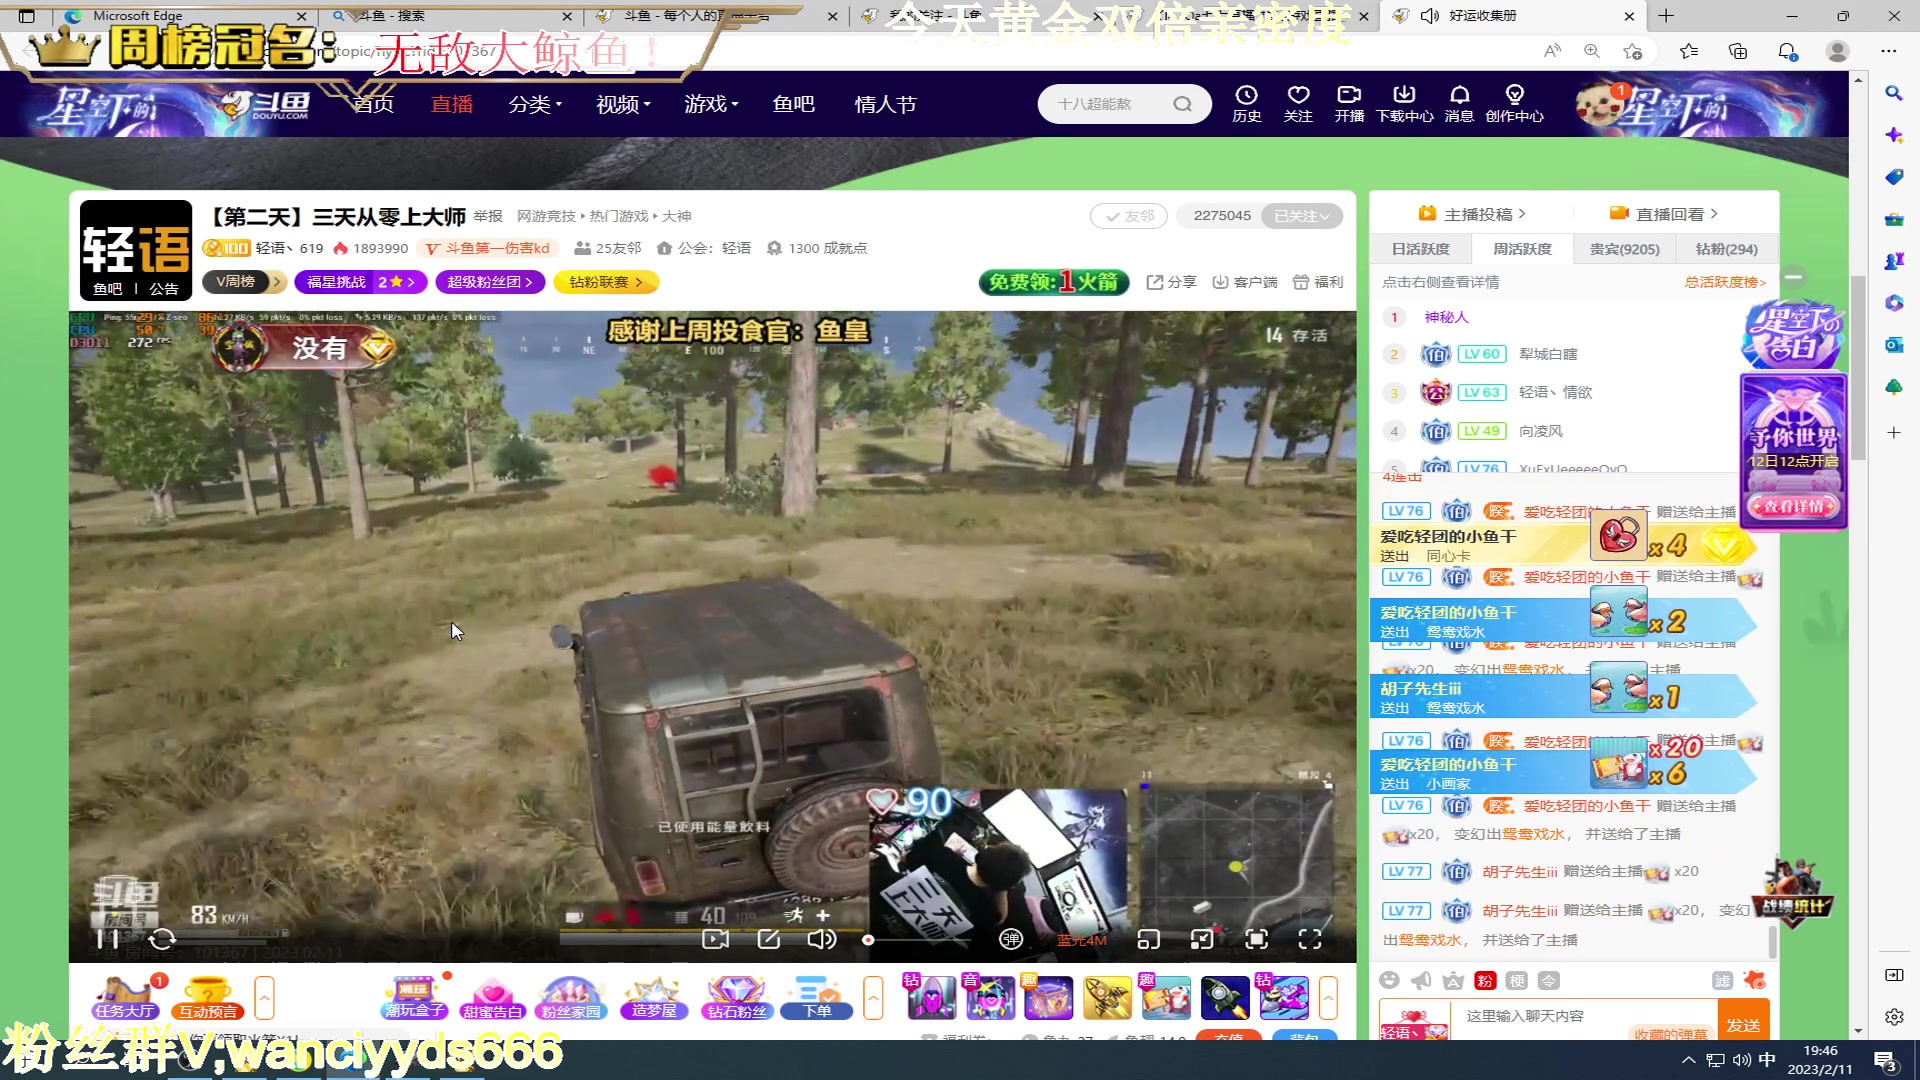Expand the 已关注 follow dropdown
The height and width of the screenshot is (1080, 1920).
1301,216
